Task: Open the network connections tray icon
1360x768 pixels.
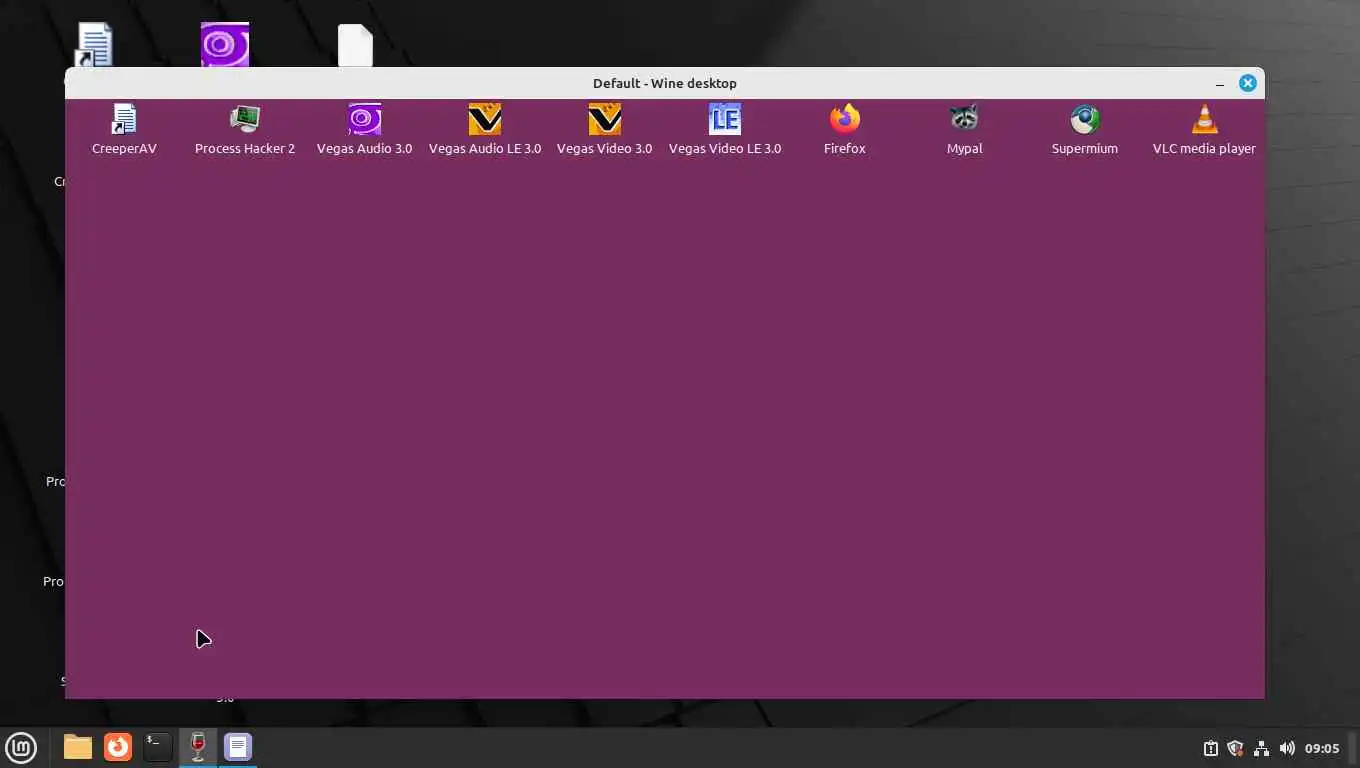Action: pos(1261,748)
